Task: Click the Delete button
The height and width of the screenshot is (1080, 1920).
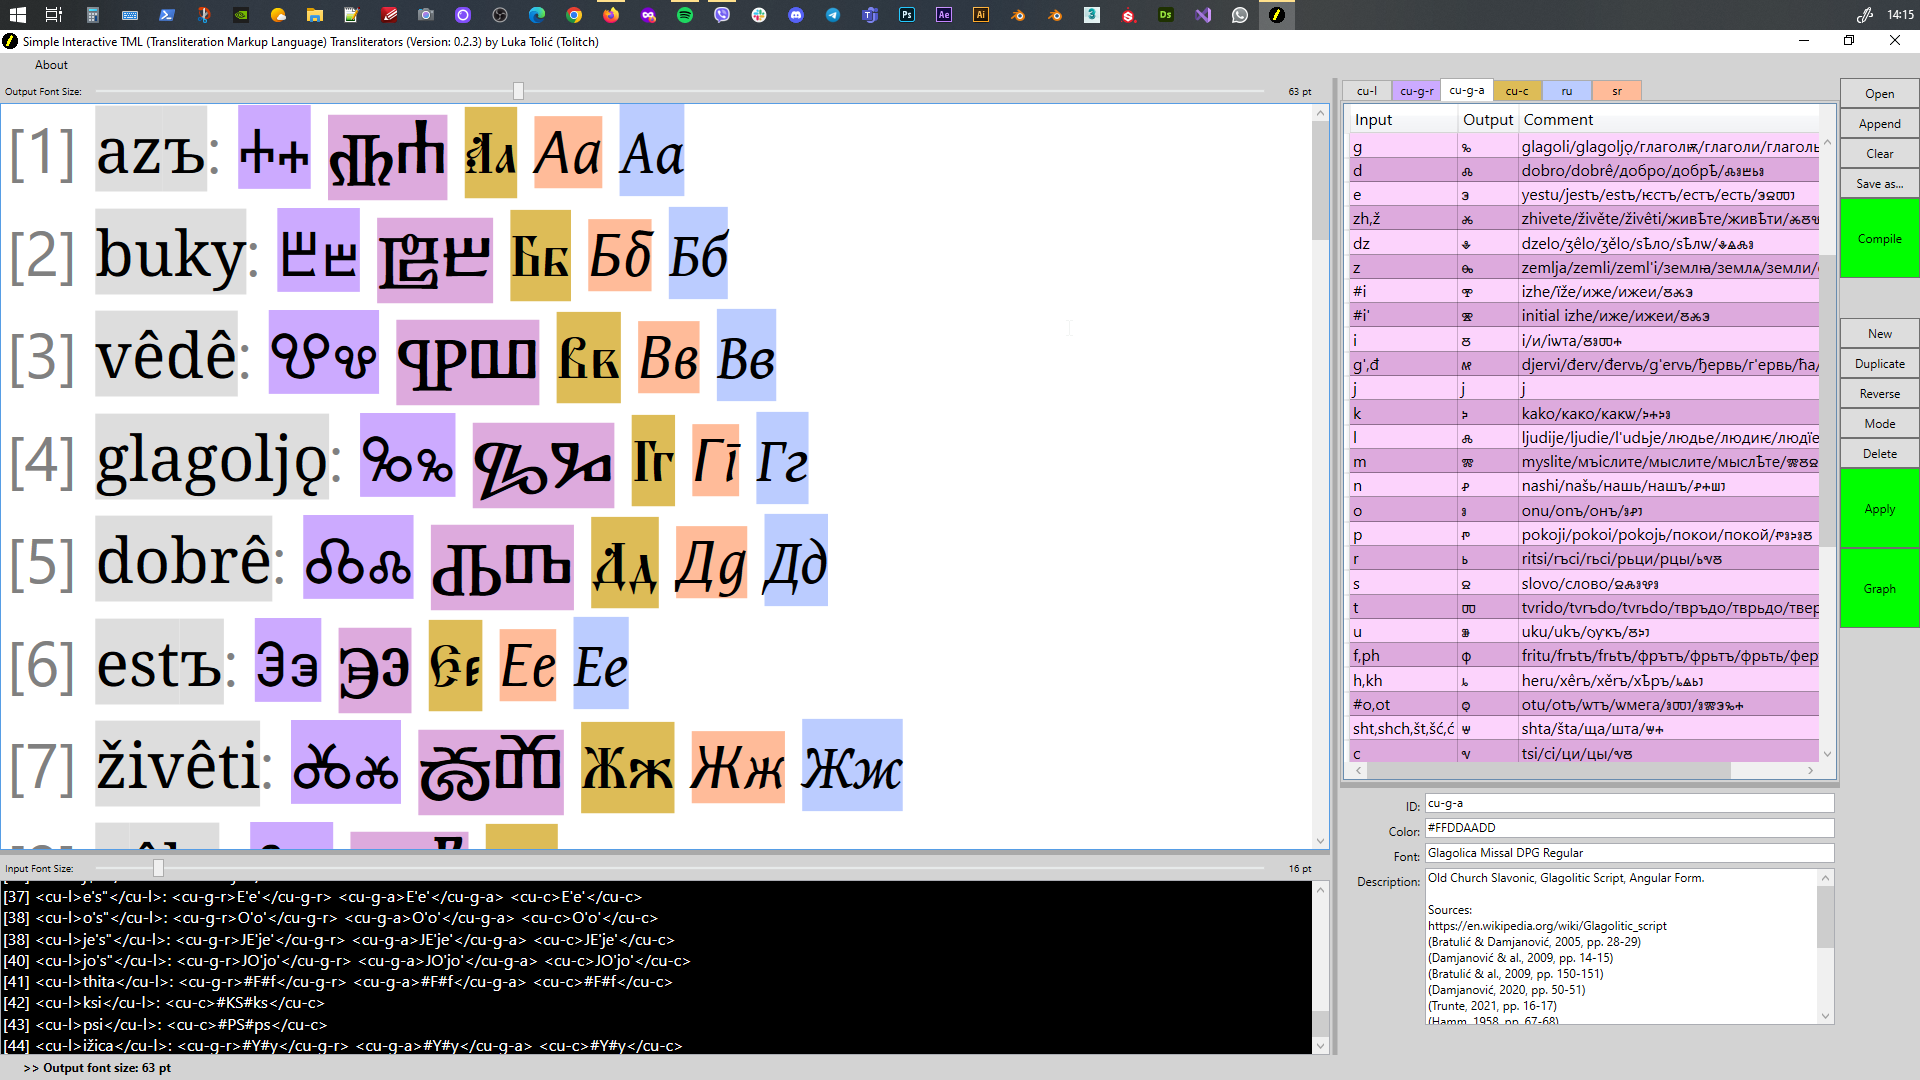Action: coord(1878,454)
